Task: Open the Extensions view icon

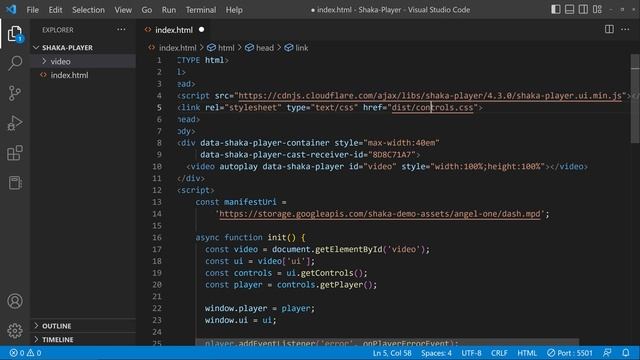Action: (x=15, y=153)
